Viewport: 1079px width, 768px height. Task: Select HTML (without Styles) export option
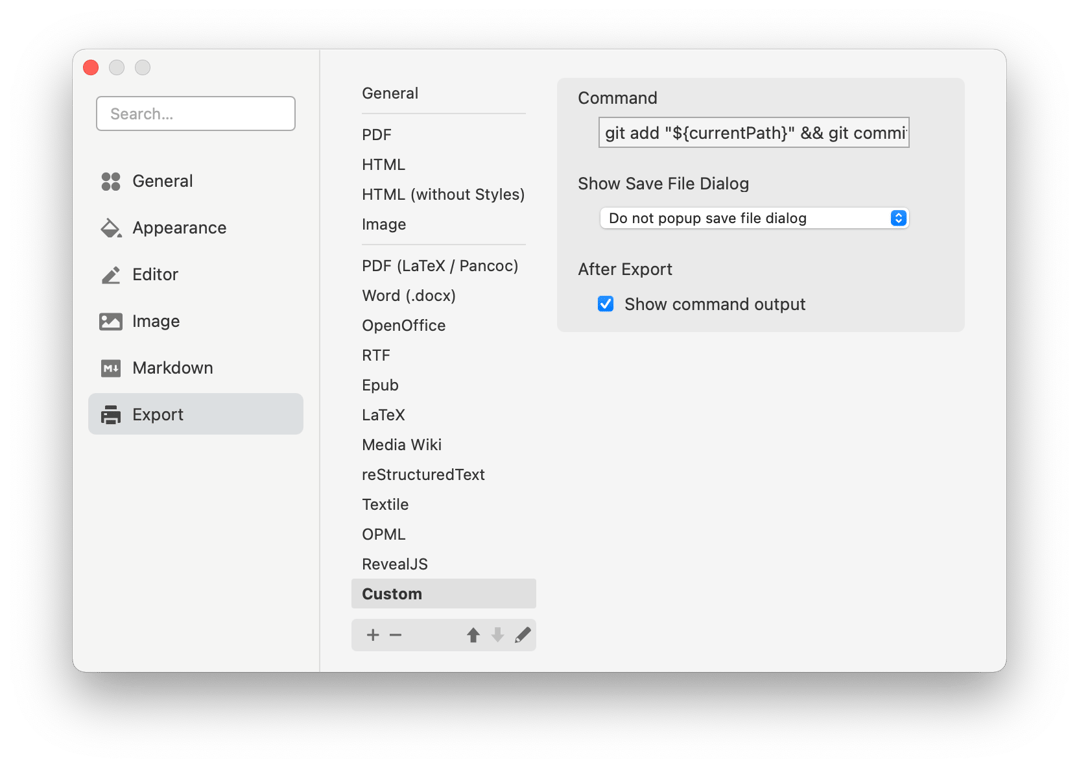point(443,194)
